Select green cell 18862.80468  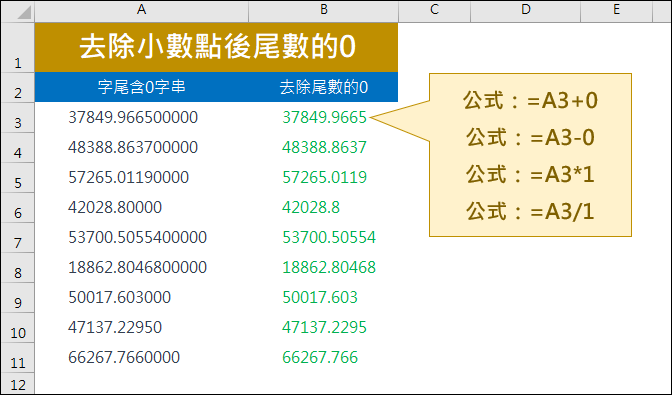[x=324, y=267]
